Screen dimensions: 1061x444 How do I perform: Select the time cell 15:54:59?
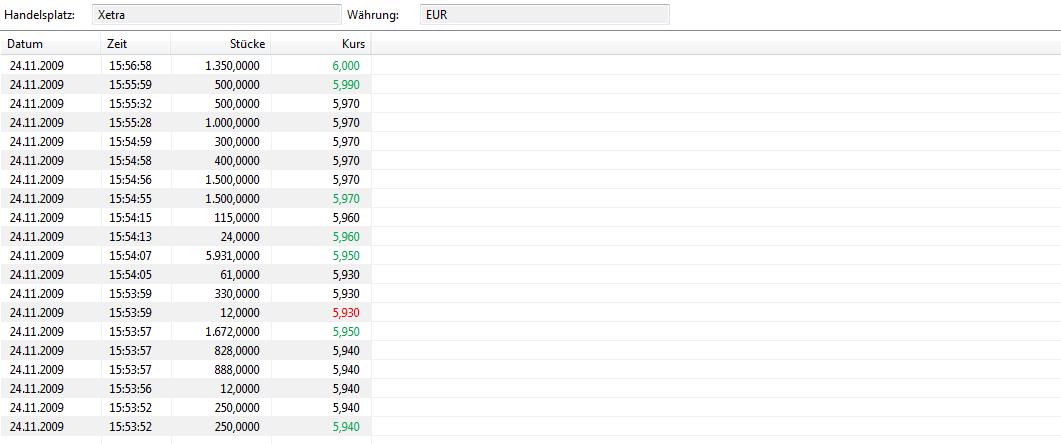click(130, 141)
